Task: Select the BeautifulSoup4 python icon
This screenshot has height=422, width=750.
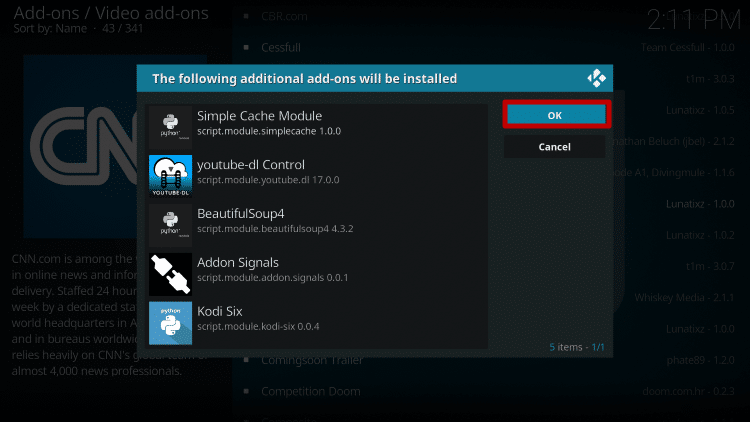Action: 170,225
